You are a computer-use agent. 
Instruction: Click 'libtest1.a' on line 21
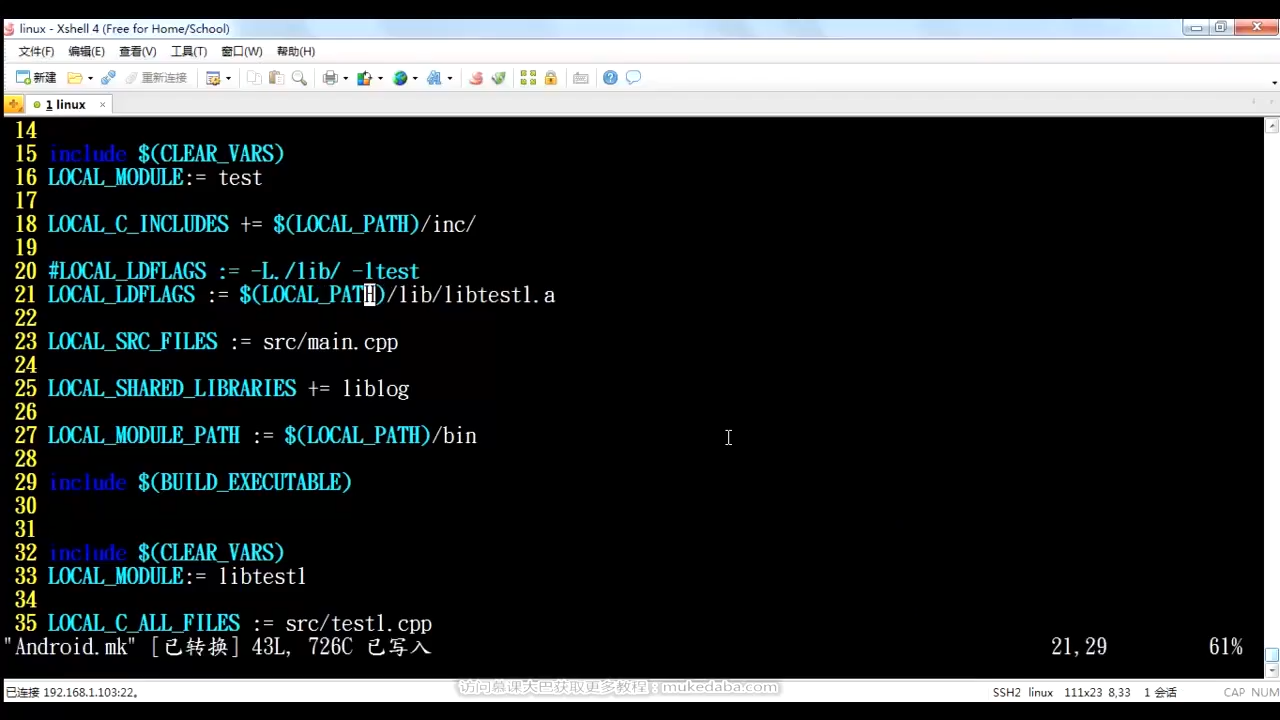[x=500, y=295]
